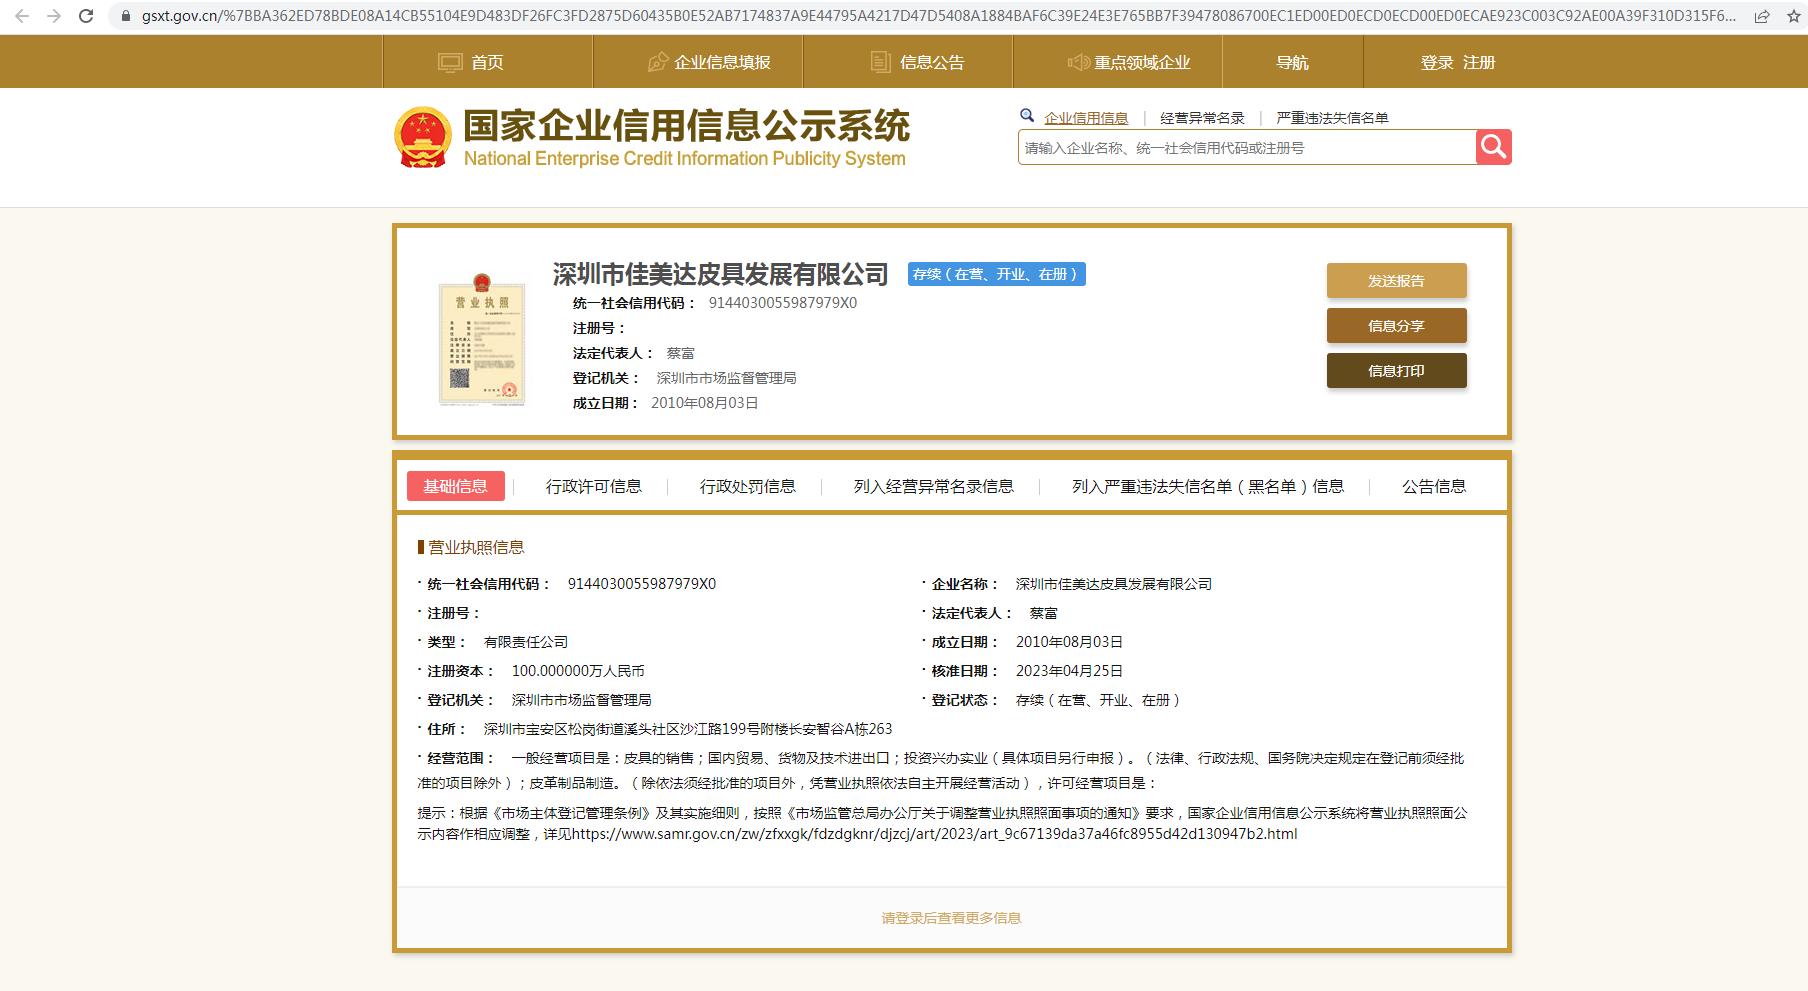1808x991 pixels.
Task: Switch to the 行政处罚信息 tab
Action: coord(747,486)
